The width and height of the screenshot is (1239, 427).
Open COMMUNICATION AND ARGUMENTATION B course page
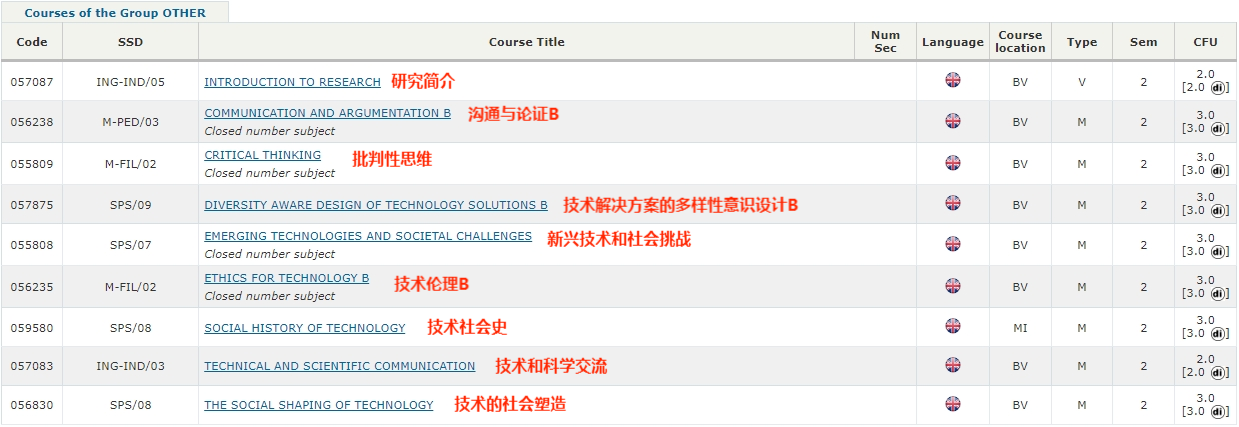(x=328, y=113)
